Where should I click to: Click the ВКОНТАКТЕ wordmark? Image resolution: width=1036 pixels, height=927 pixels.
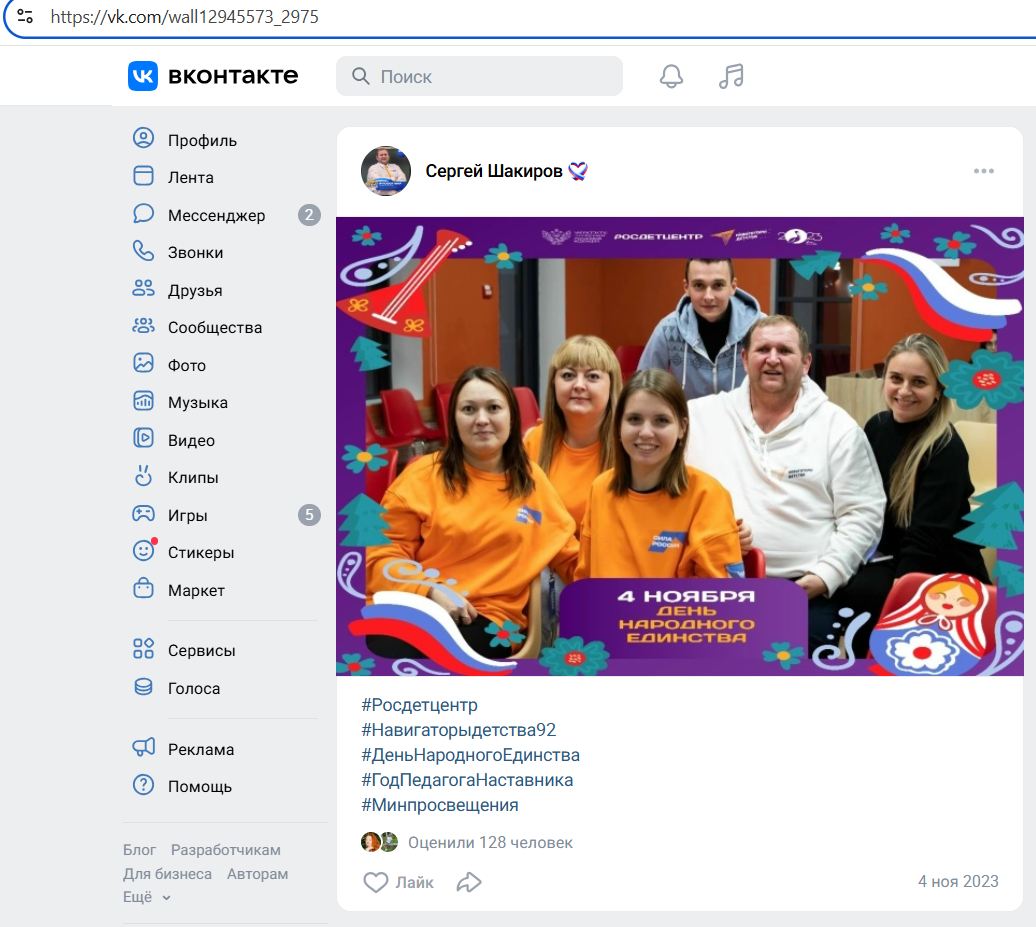tap(233, 76)
